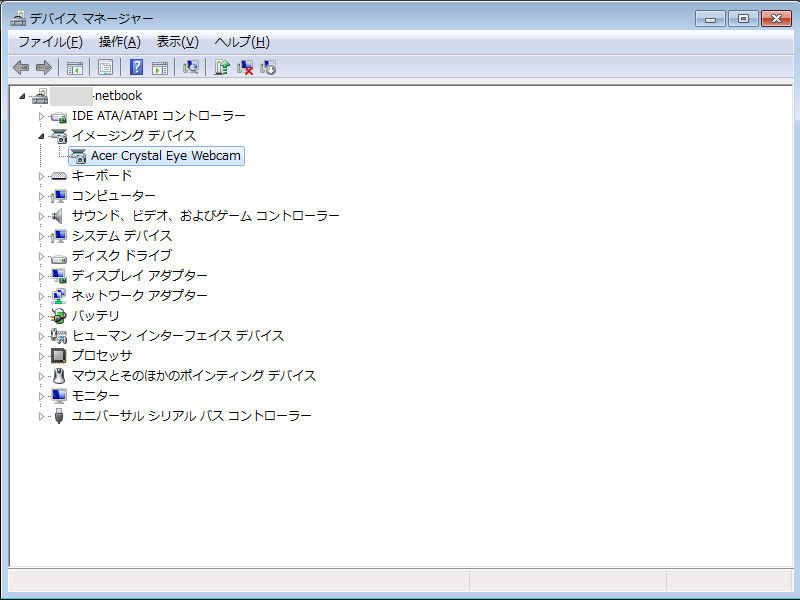Expand the プロセッサ tree node
This screenshot has height=600, width=800.
(39, 356)
